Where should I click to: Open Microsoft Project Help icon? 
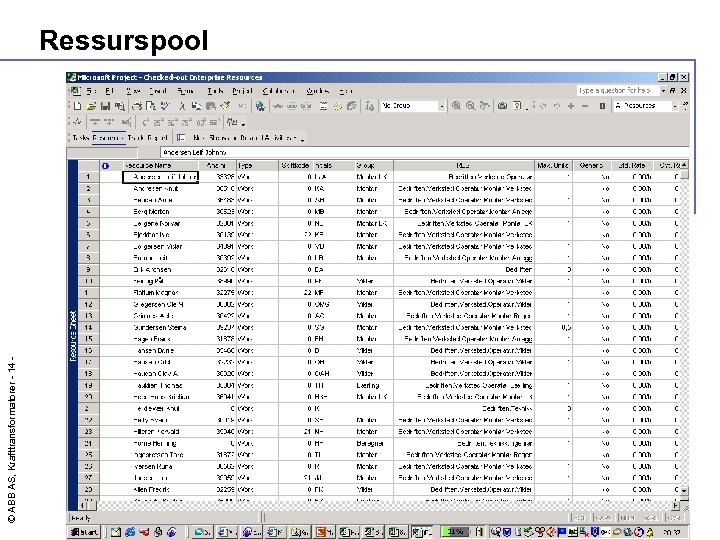click(517, 106)
